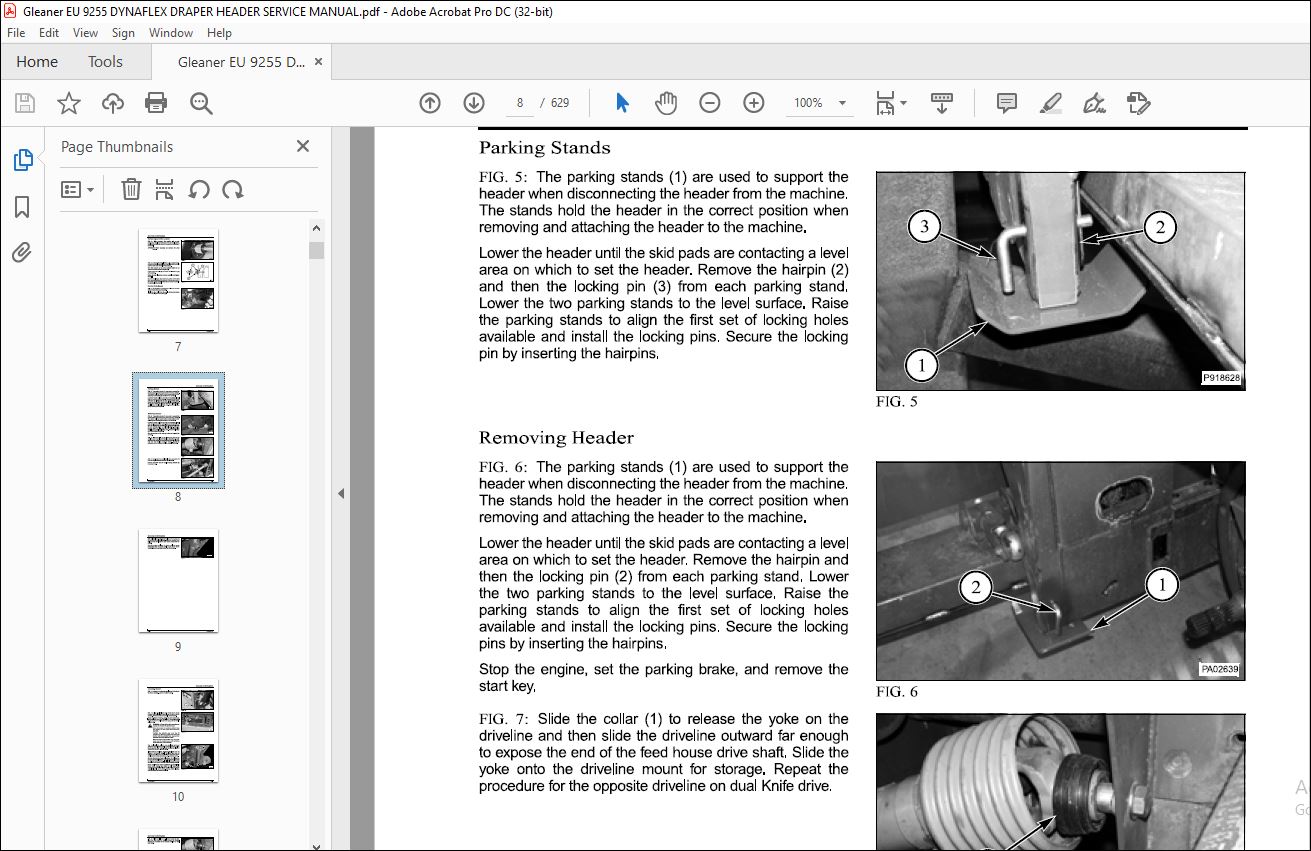The width and height of the screenshot is (1311, 851).
Task: Click the FIG. 6 header image
Action: coord(1061,571)
